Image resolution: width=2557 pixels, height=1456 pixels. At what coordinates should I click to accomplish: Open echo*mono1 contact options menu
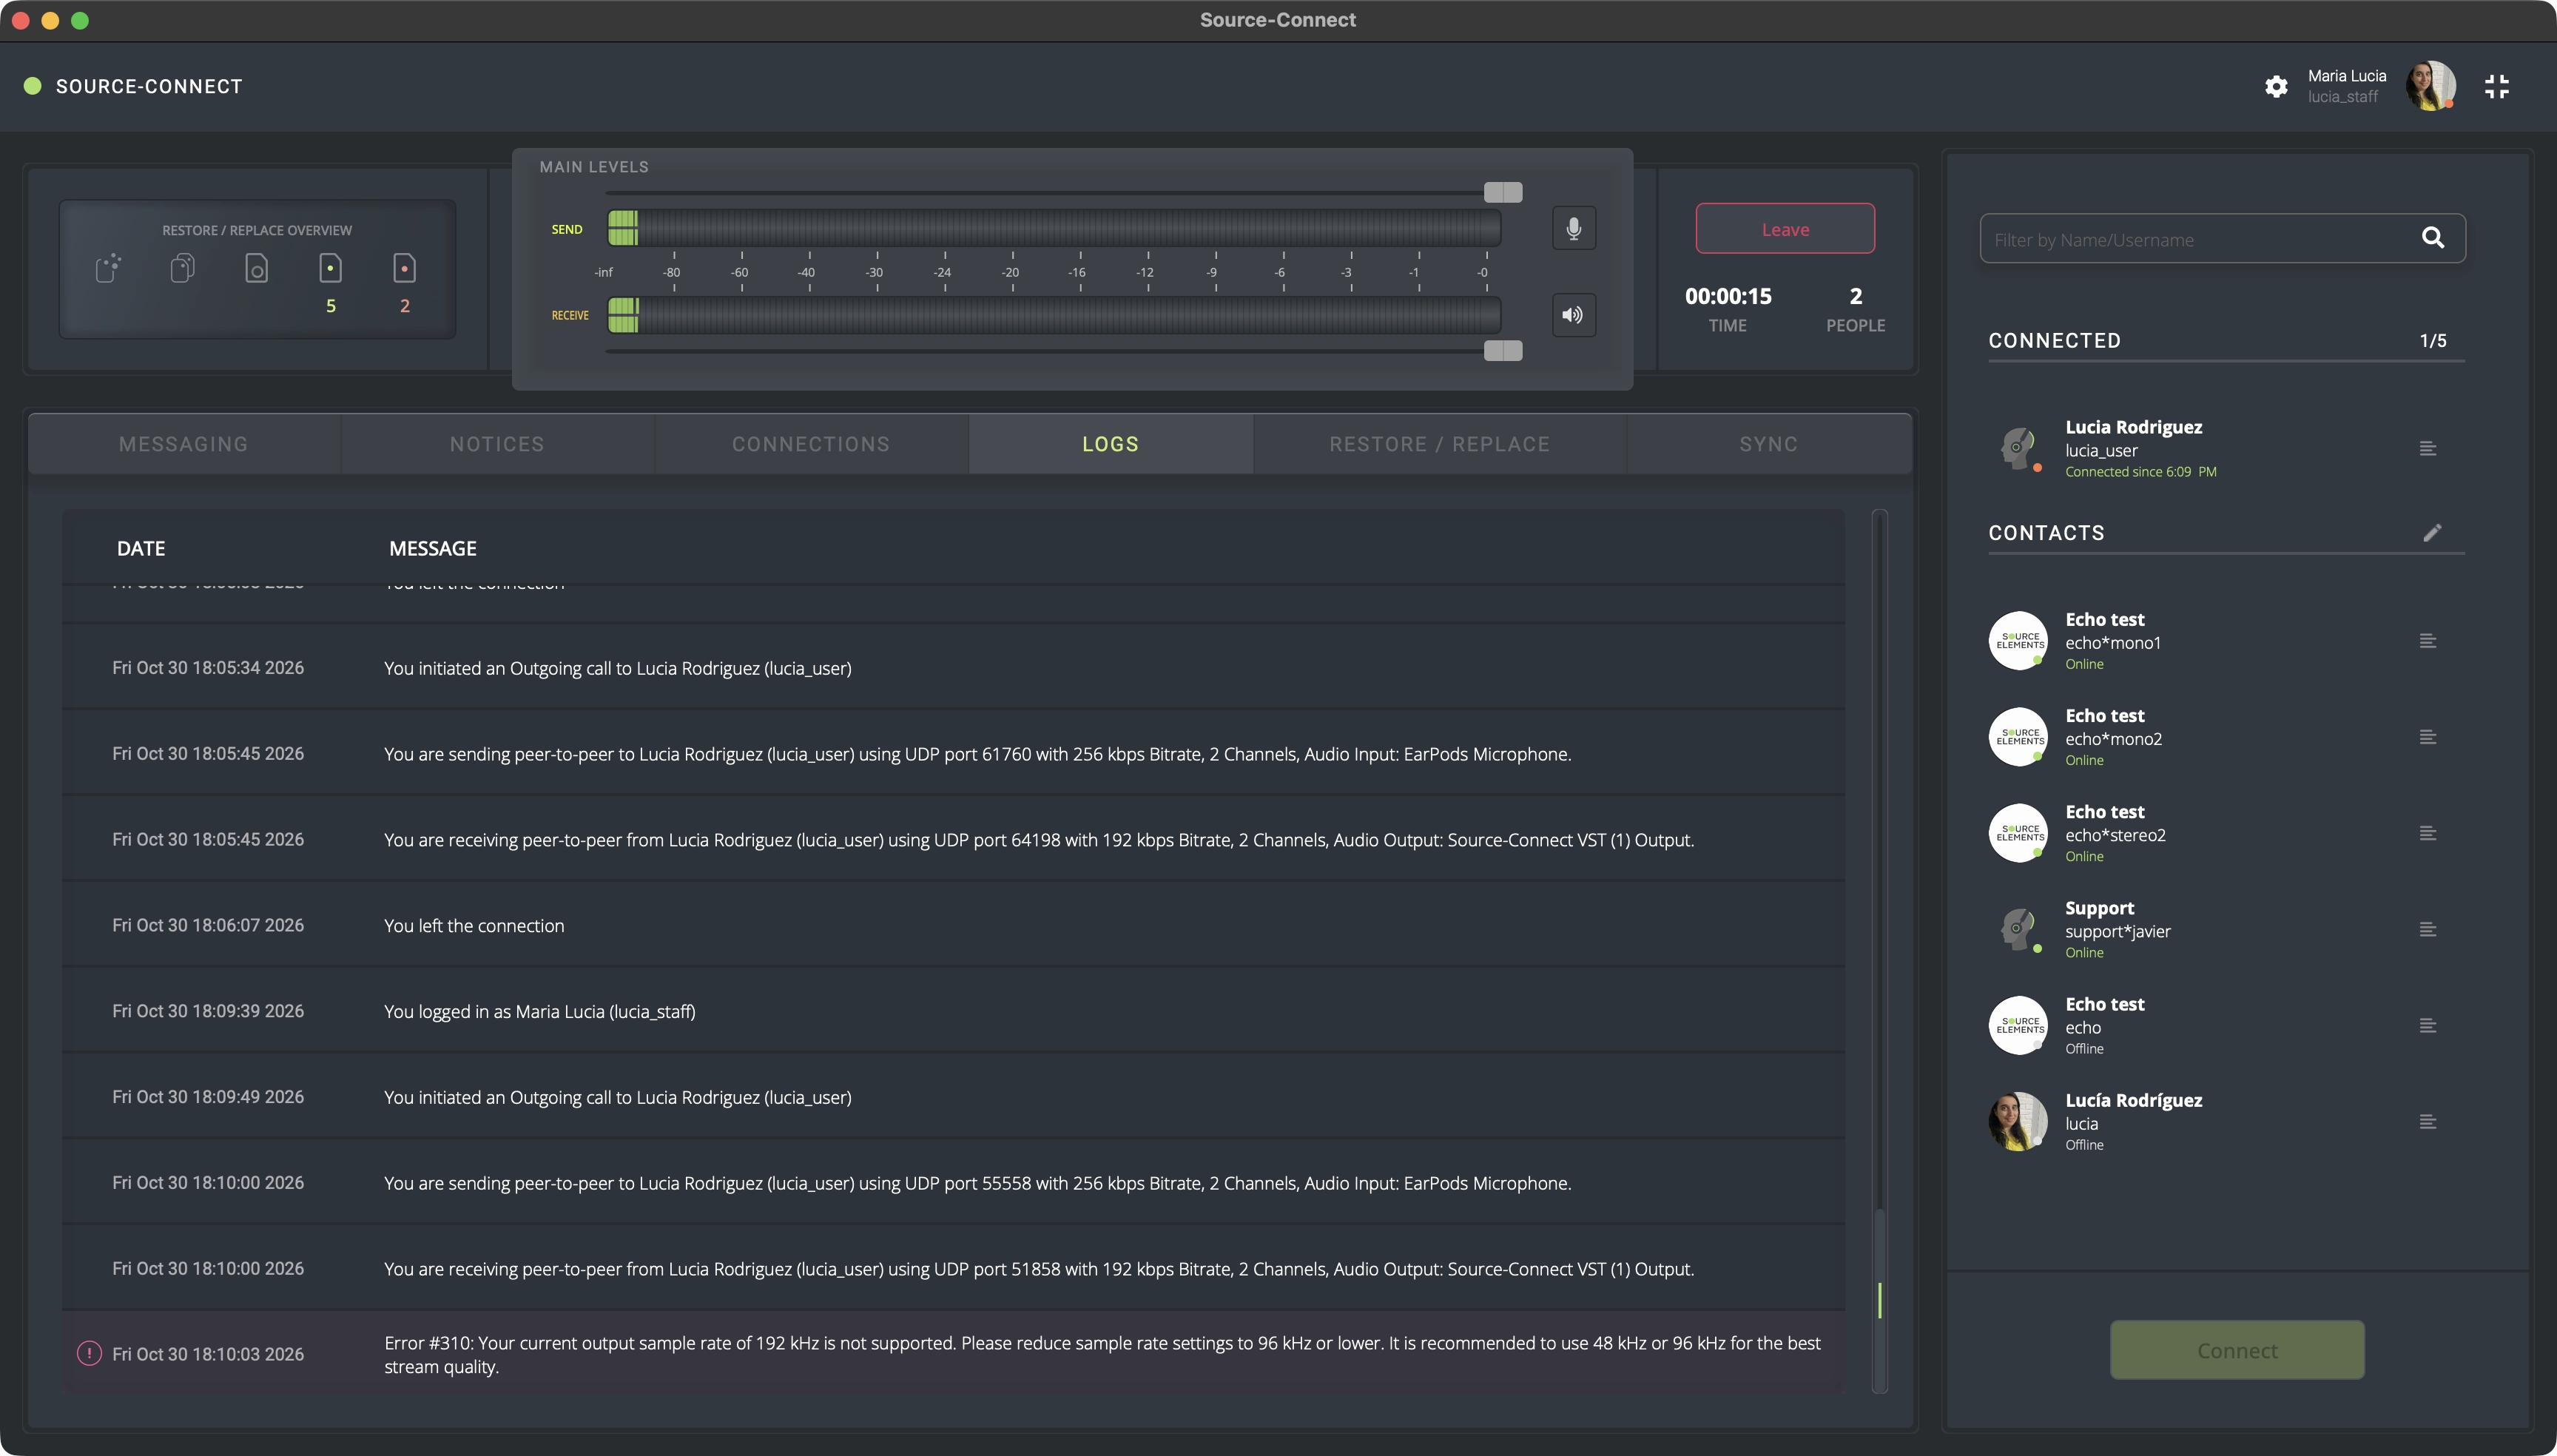pyautogui.click(x=2427, y=641)
